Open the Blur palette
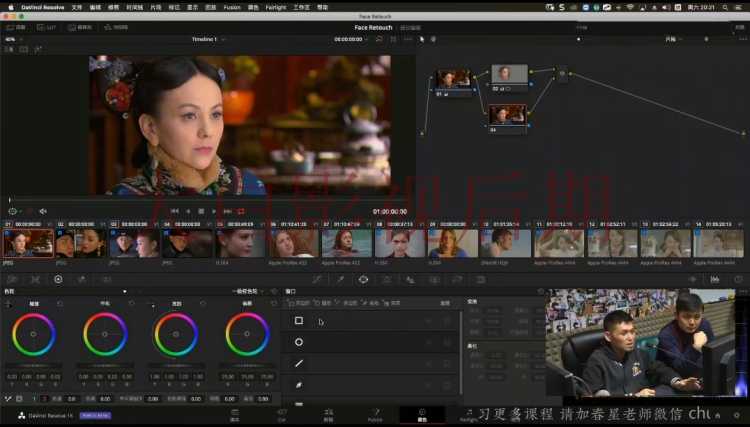Image resolution: width=750 pixels, height=427 pixels. coord(410,279)
